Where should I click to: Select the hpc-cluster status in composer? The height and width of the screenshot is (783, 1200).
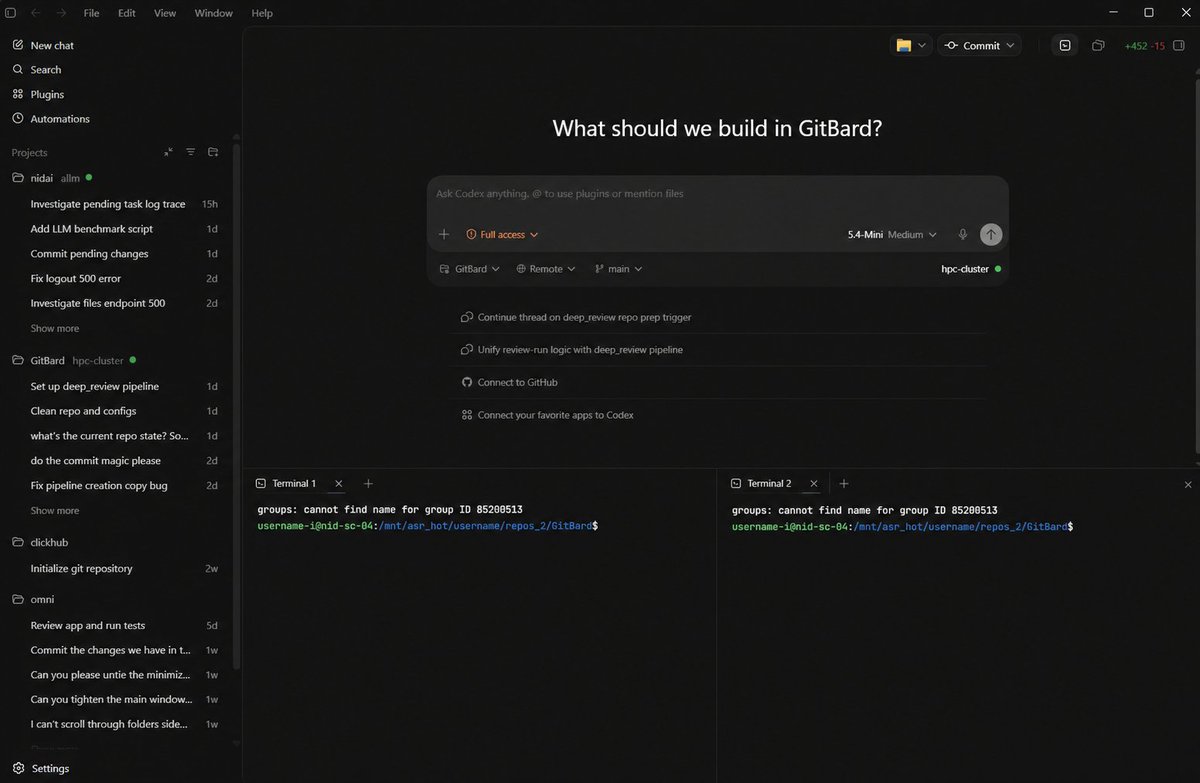[x=971, y=269]
